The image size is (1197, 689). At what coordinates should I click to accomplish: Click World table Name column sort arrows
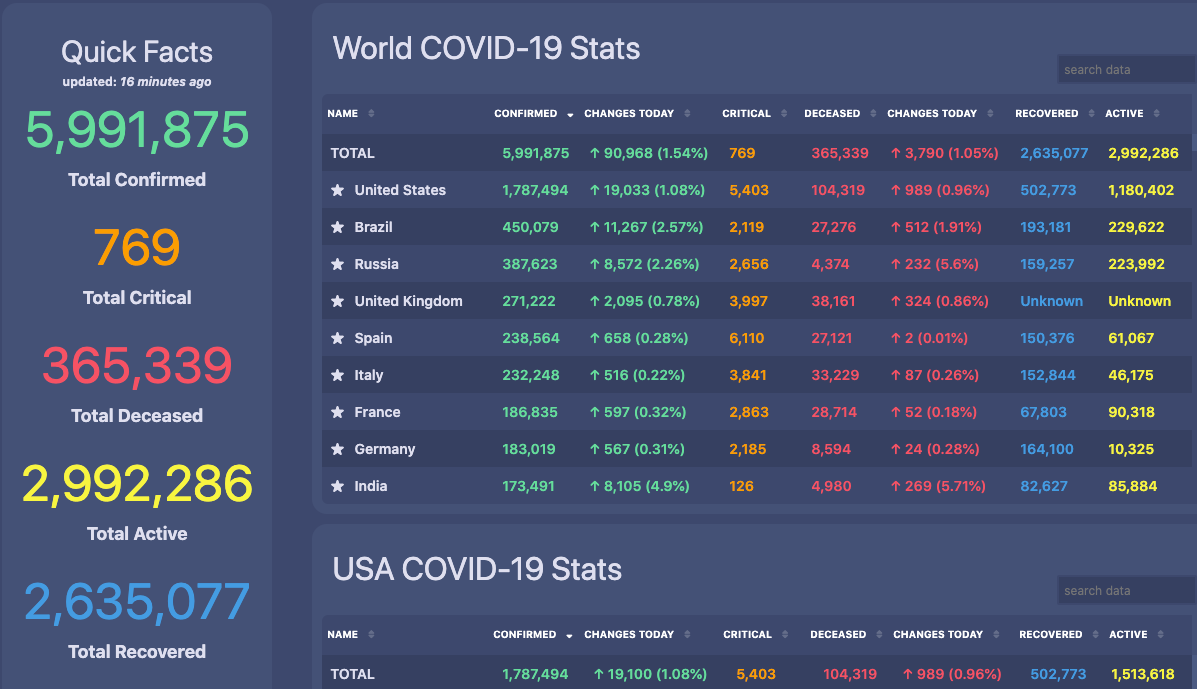(371, 114)
